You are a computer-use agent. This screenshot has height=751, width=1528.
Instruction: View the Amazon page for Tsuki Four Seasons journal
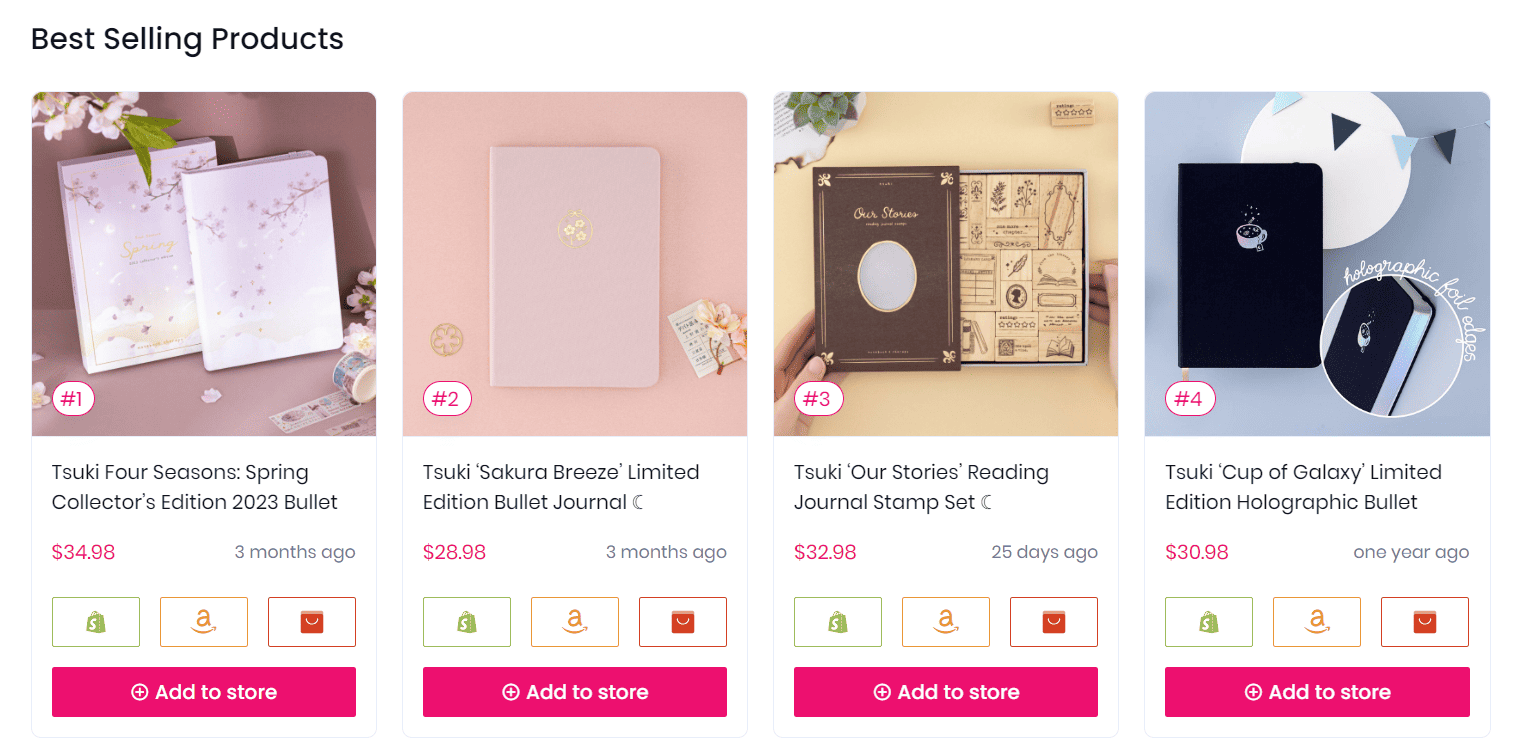pyautogui.click(x=203, y=621)
